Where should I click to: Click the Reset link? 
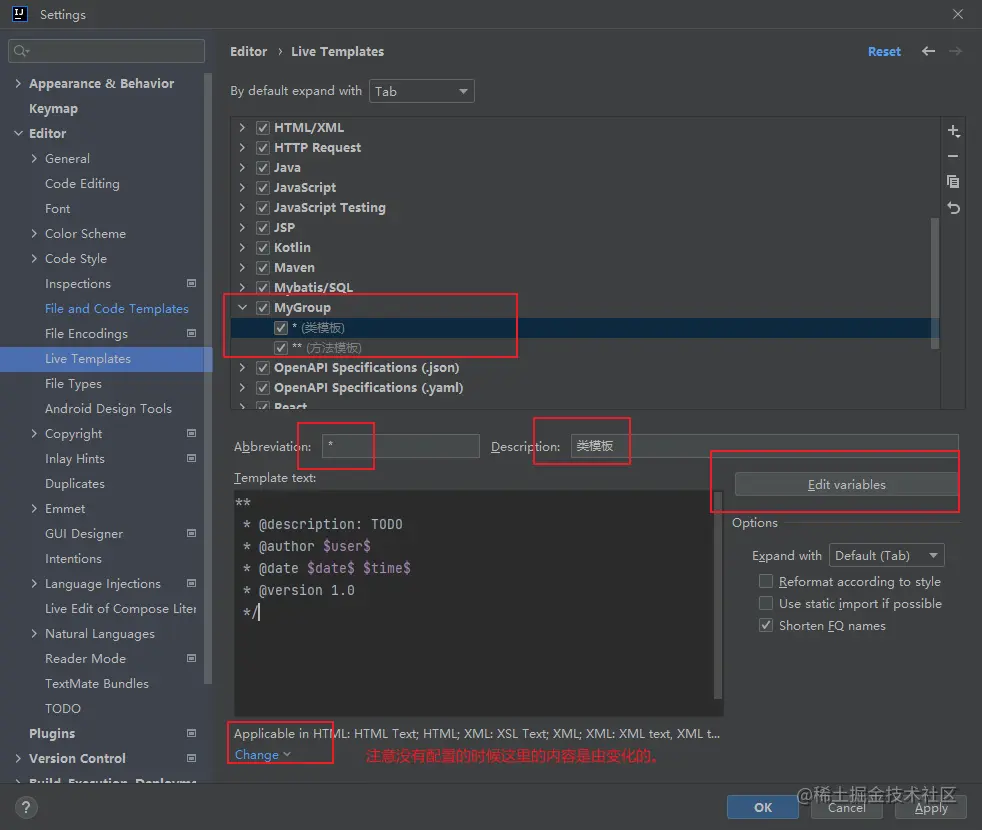pos(884,51)
